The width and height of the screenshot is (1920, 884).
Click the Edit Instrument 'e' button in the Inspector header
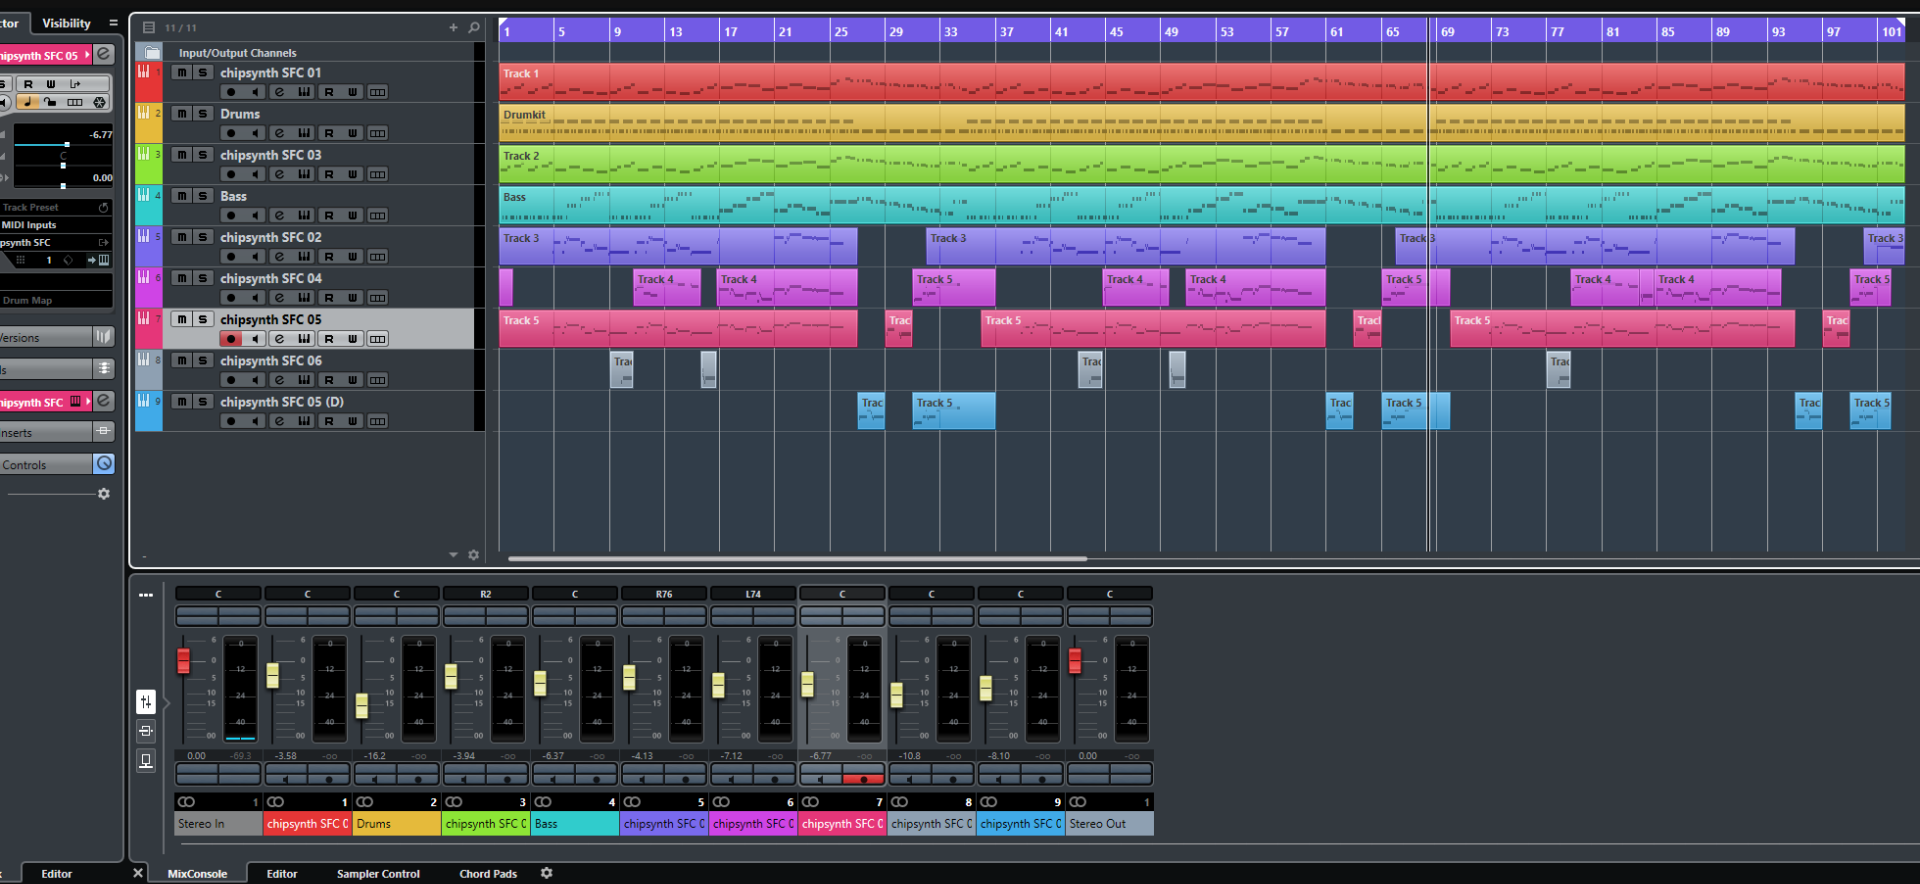[103, 54]
